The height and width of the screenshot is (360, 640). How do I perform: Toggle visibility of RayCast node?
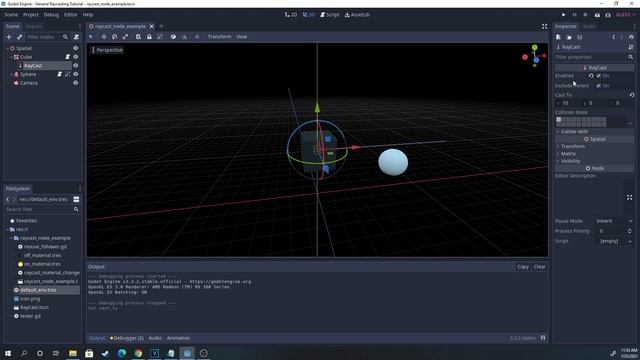tap(76, 65)
